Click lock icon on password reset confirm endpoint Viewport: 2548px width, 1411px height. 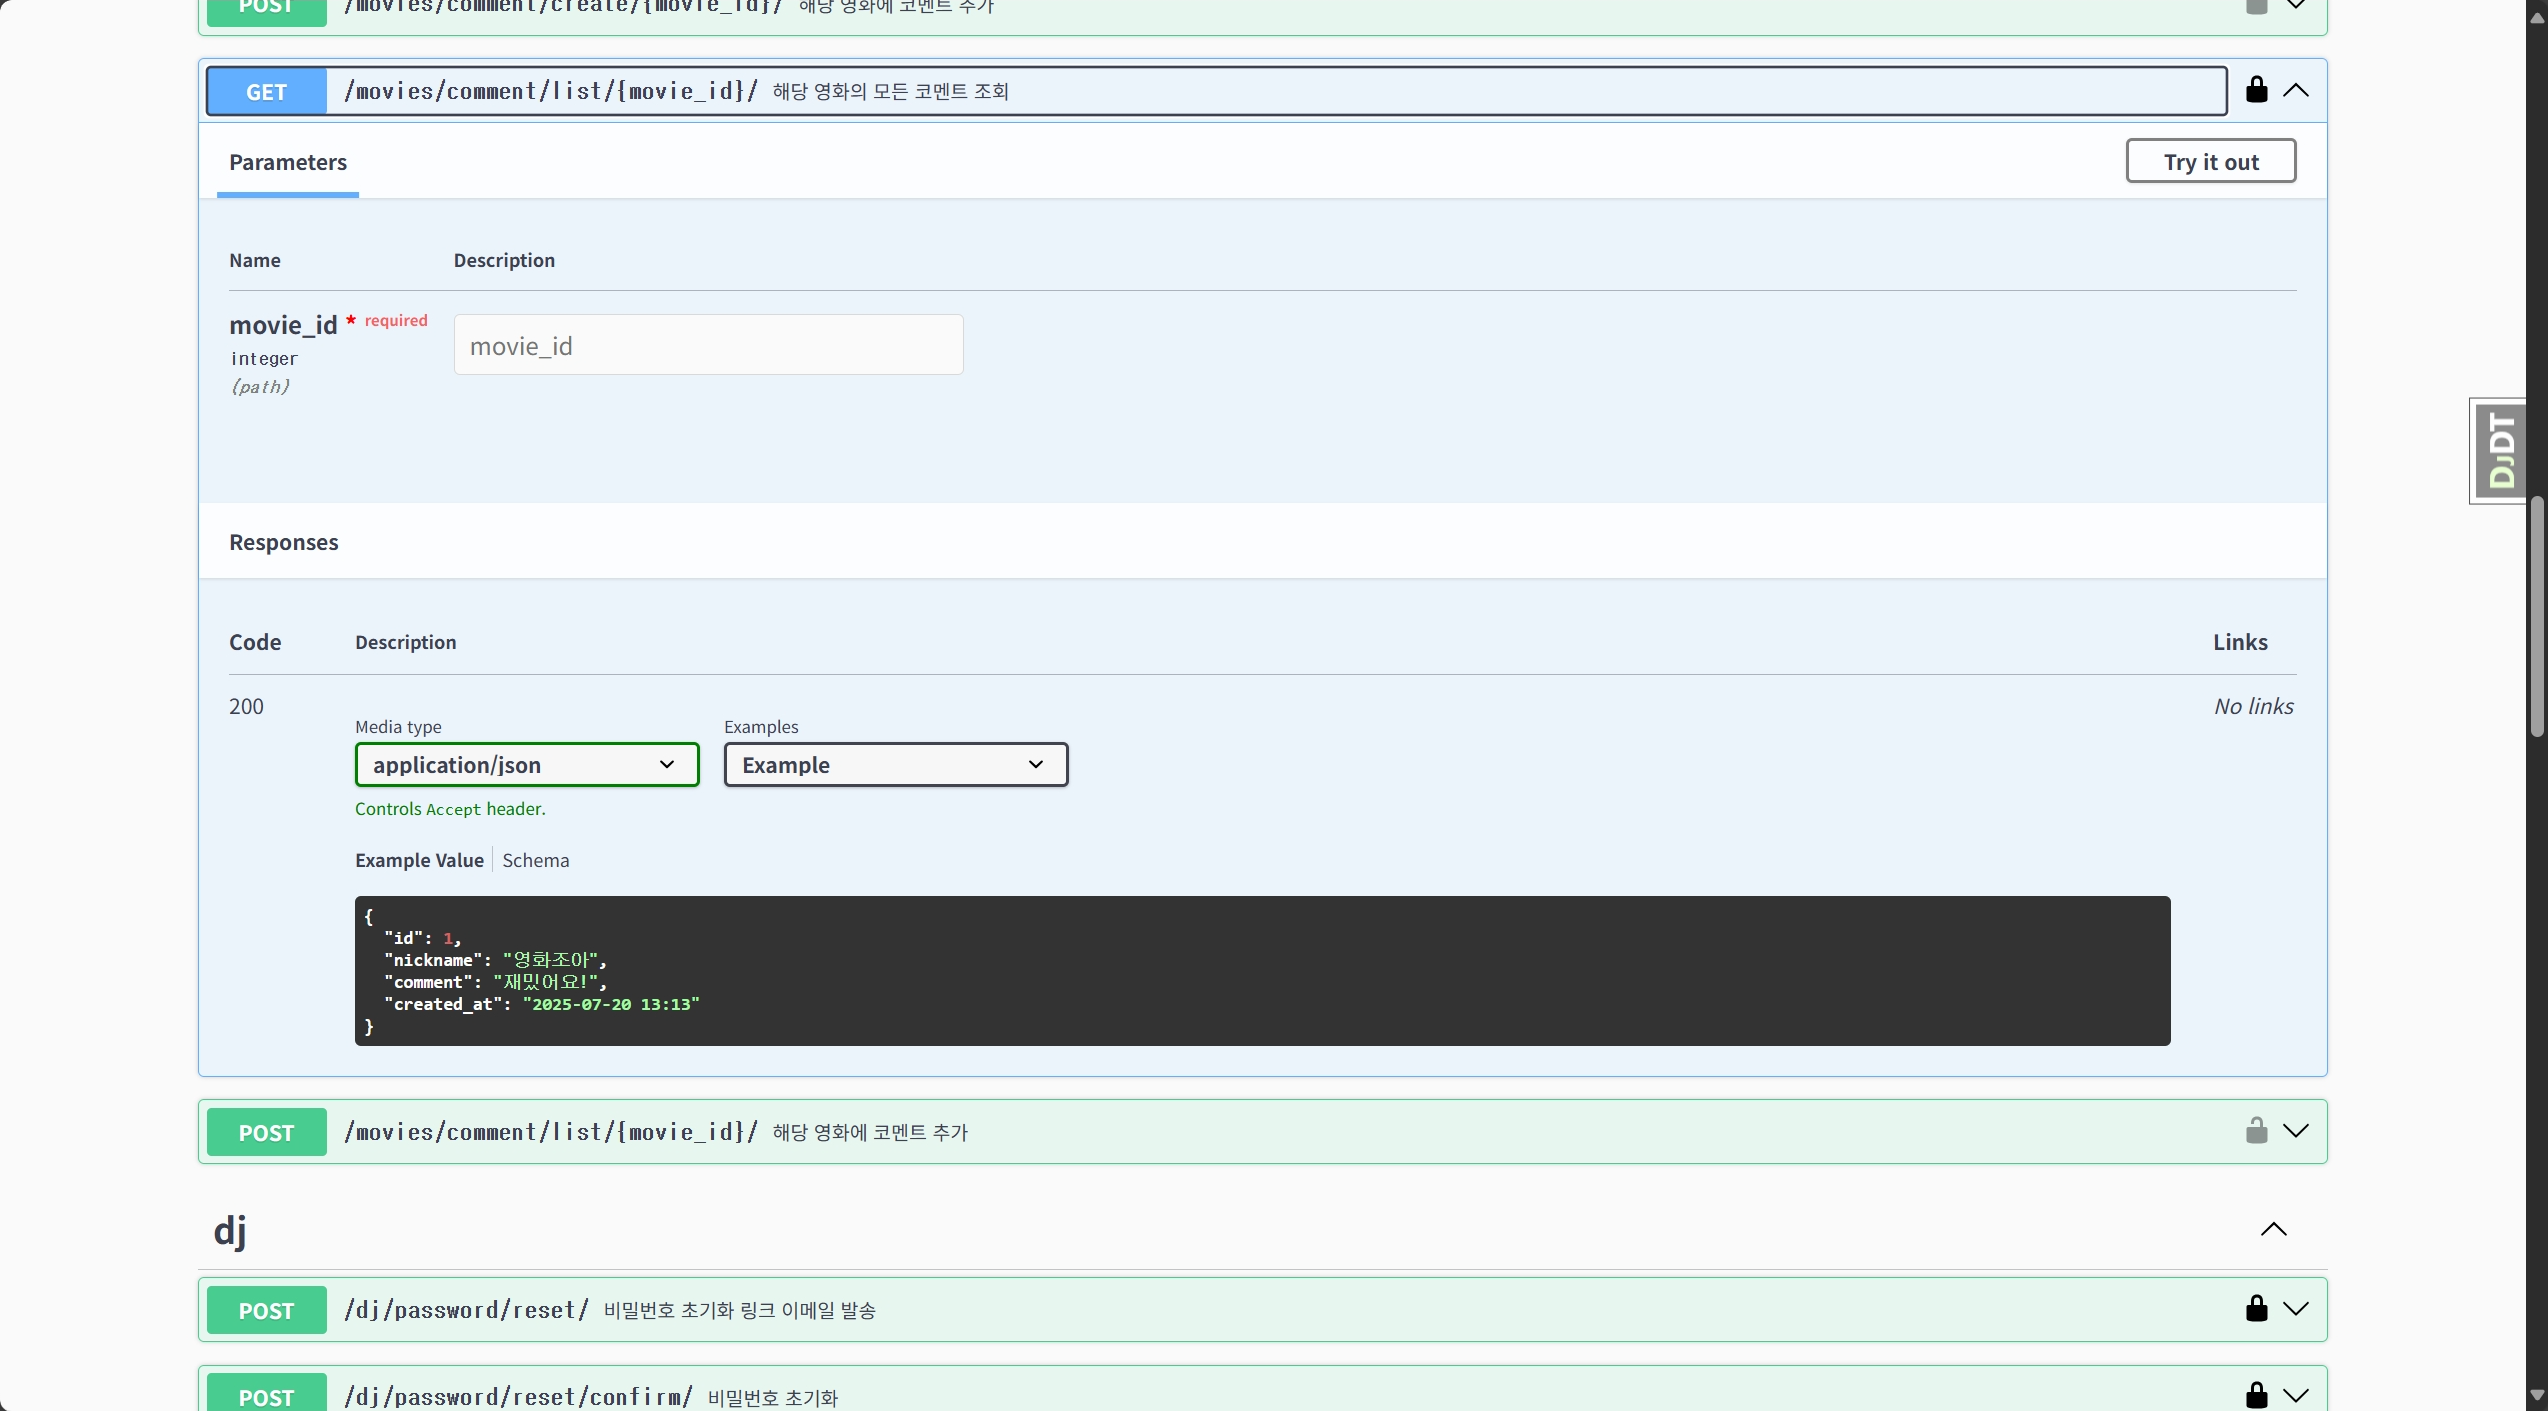click(2256, 1395)
